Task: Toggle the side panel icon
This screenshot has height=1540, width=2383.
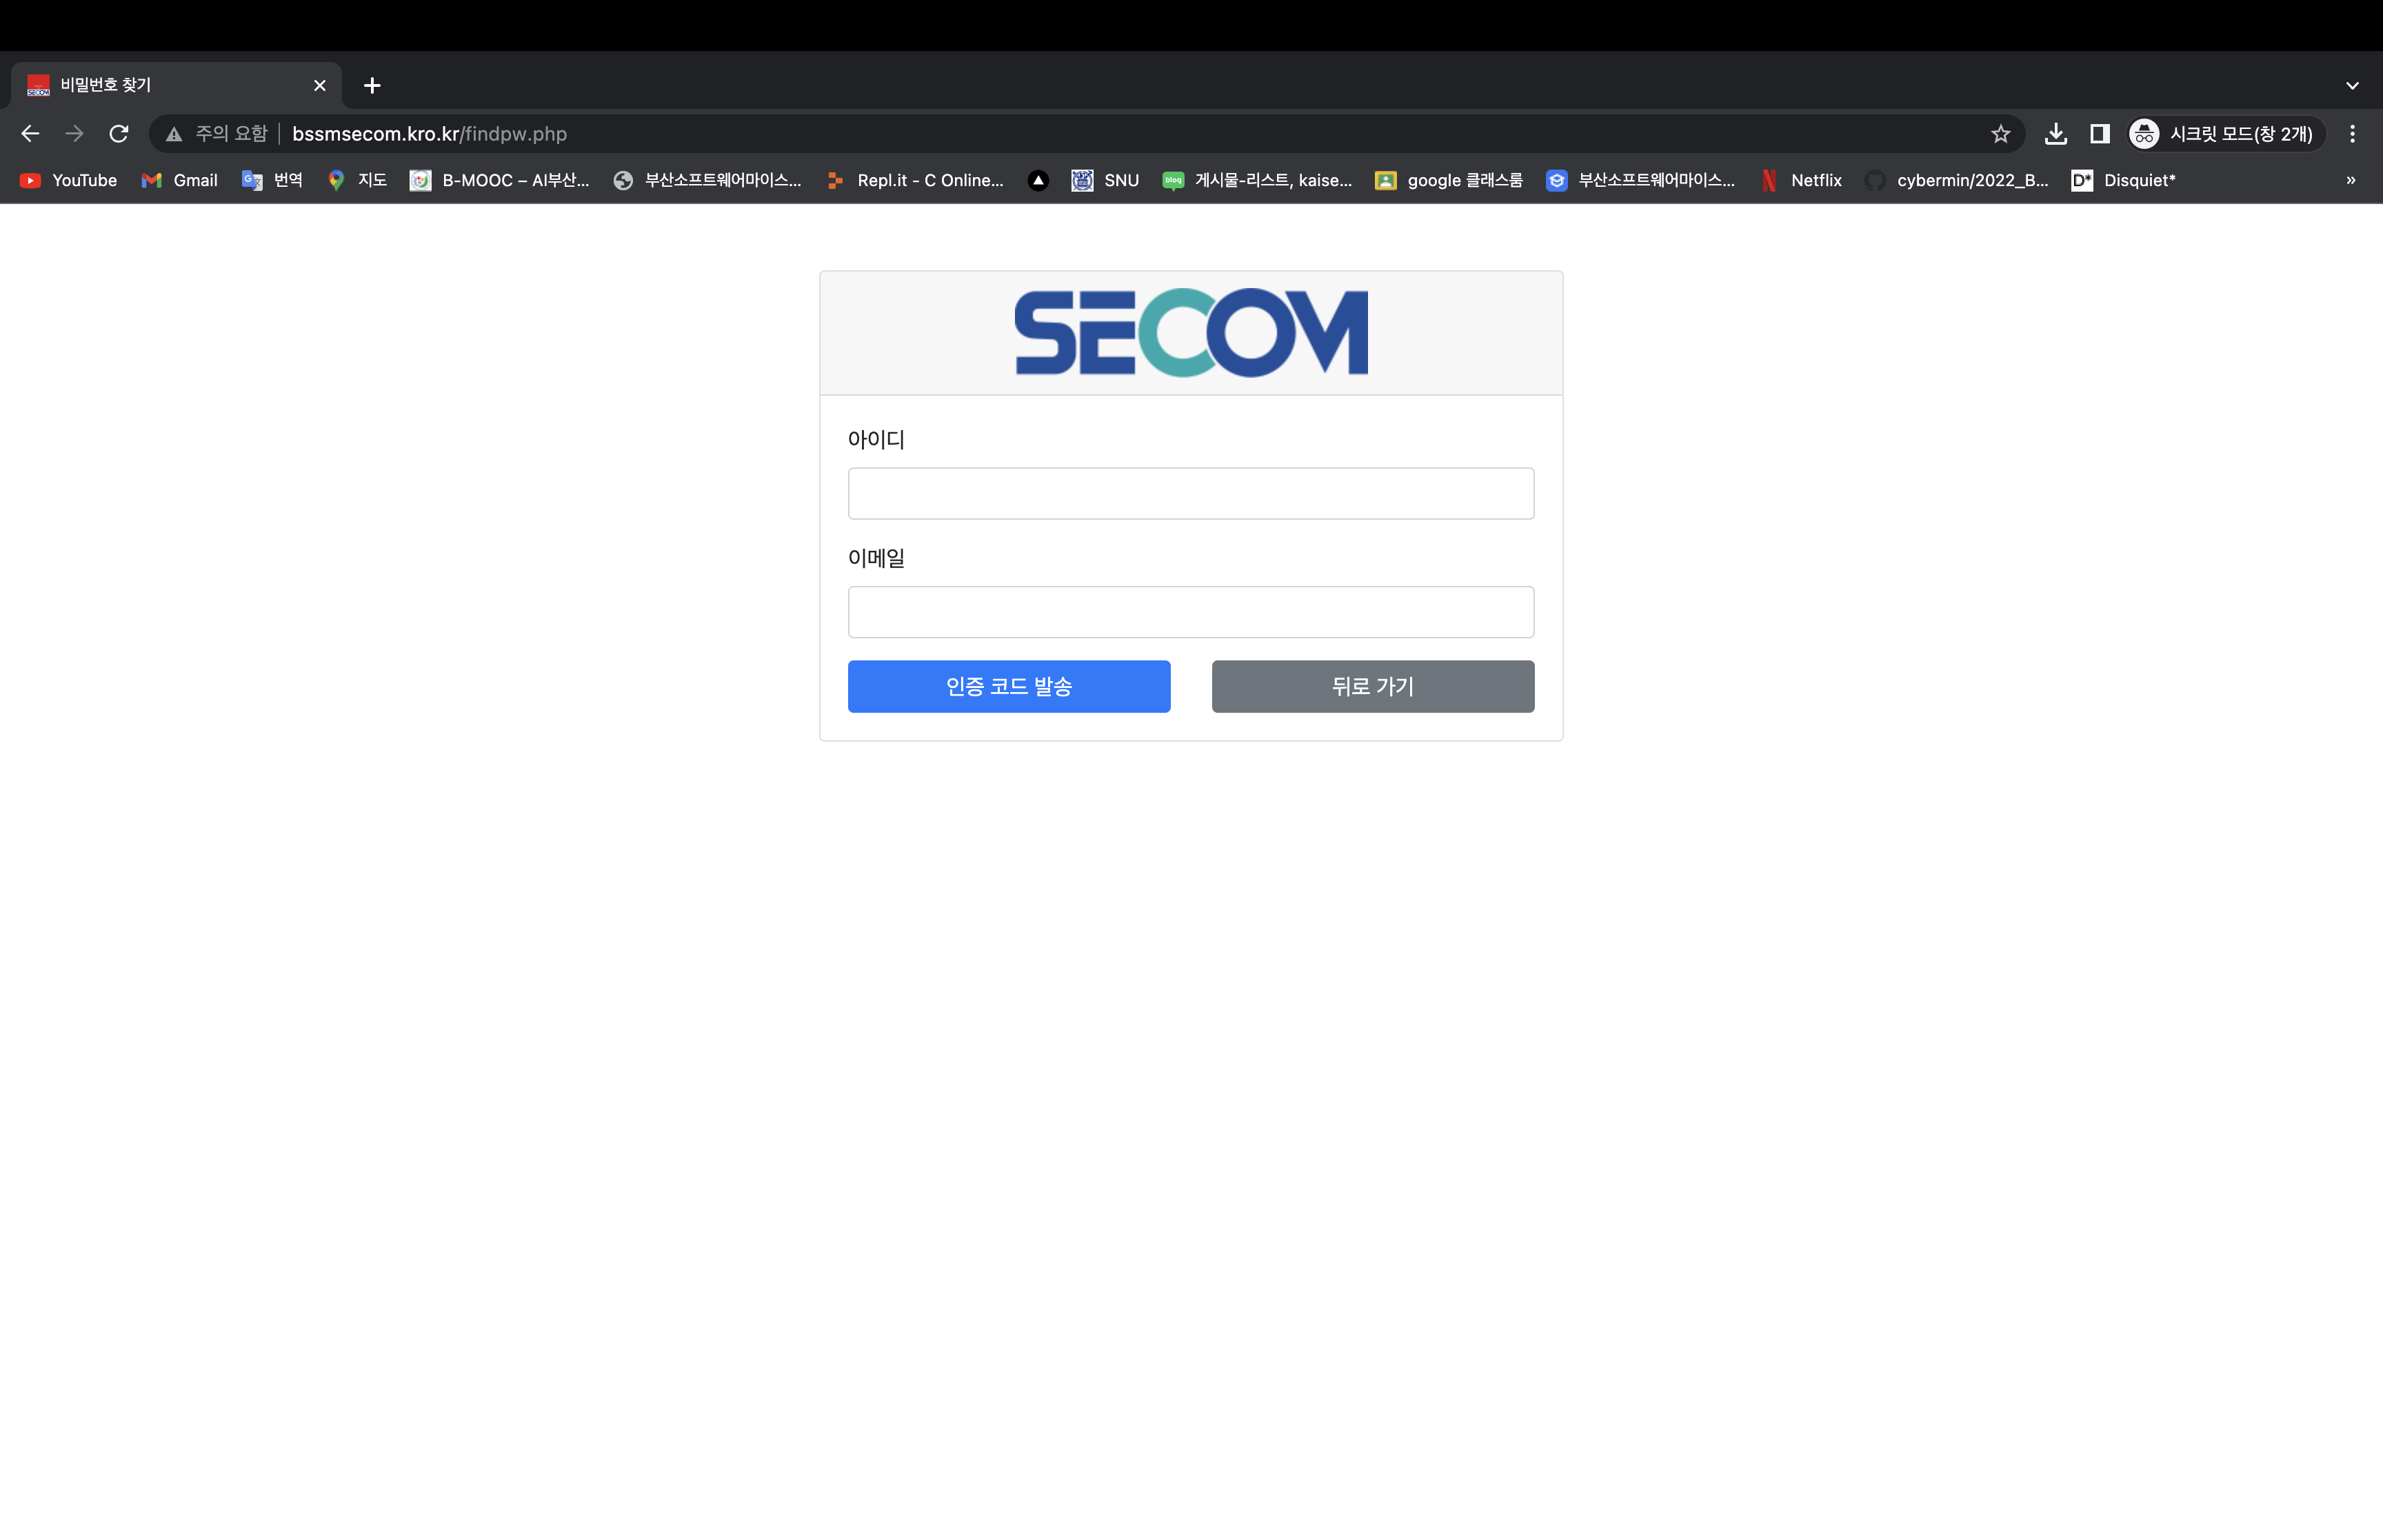Action: [x=2100, y=134]
